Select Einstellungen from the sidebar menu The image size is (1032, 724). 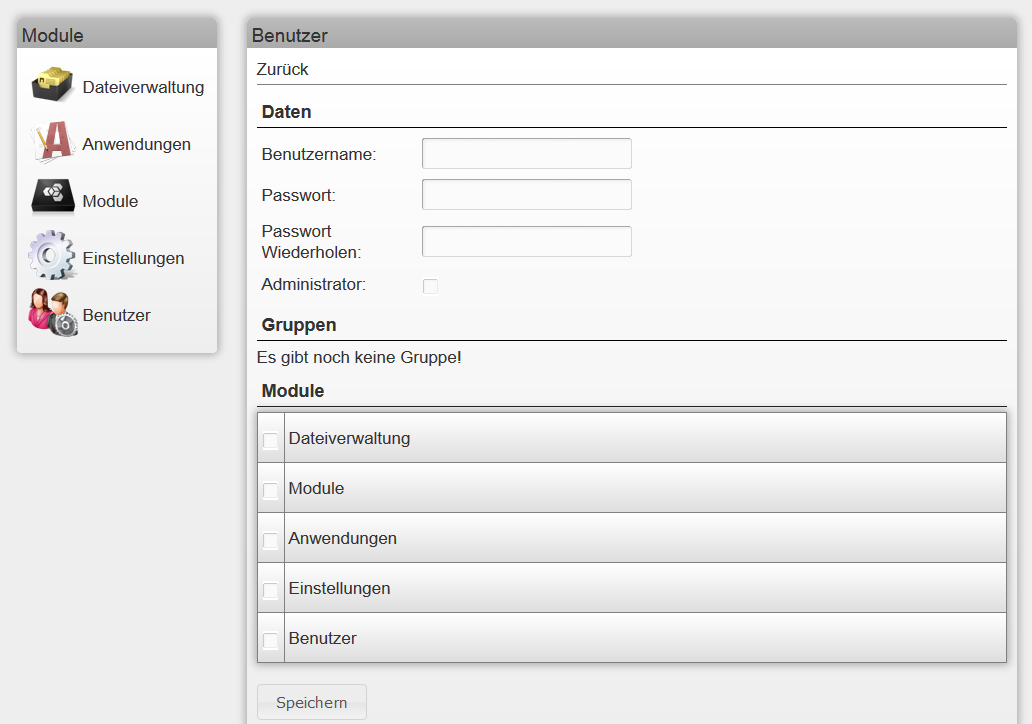tap(134, 257)
